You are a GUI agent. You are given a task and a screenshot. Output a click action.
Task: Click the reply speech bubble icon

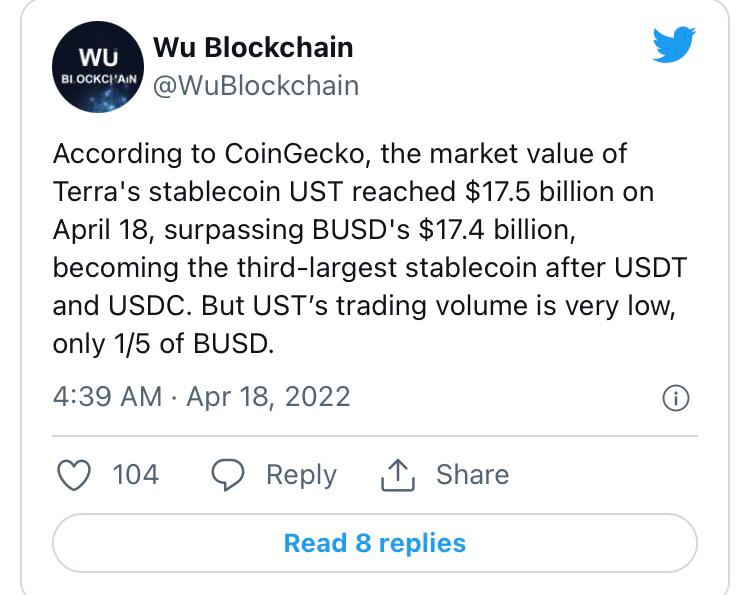(x=230, y=474)
